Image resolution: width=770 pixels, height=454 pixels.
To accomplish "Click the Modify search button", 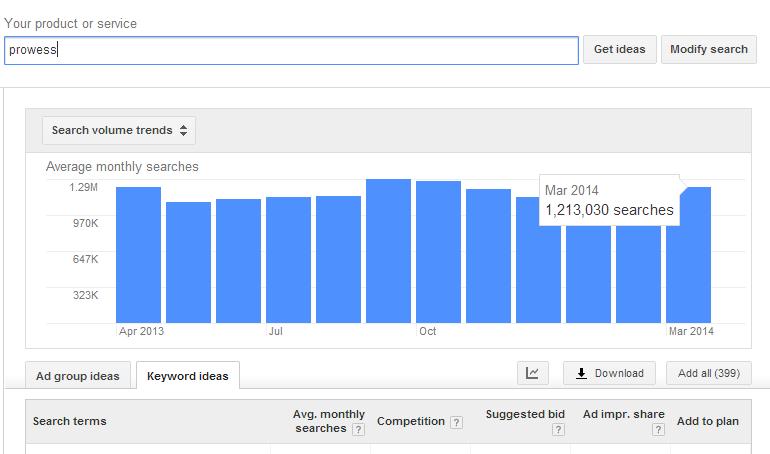I will click(709, 50).
